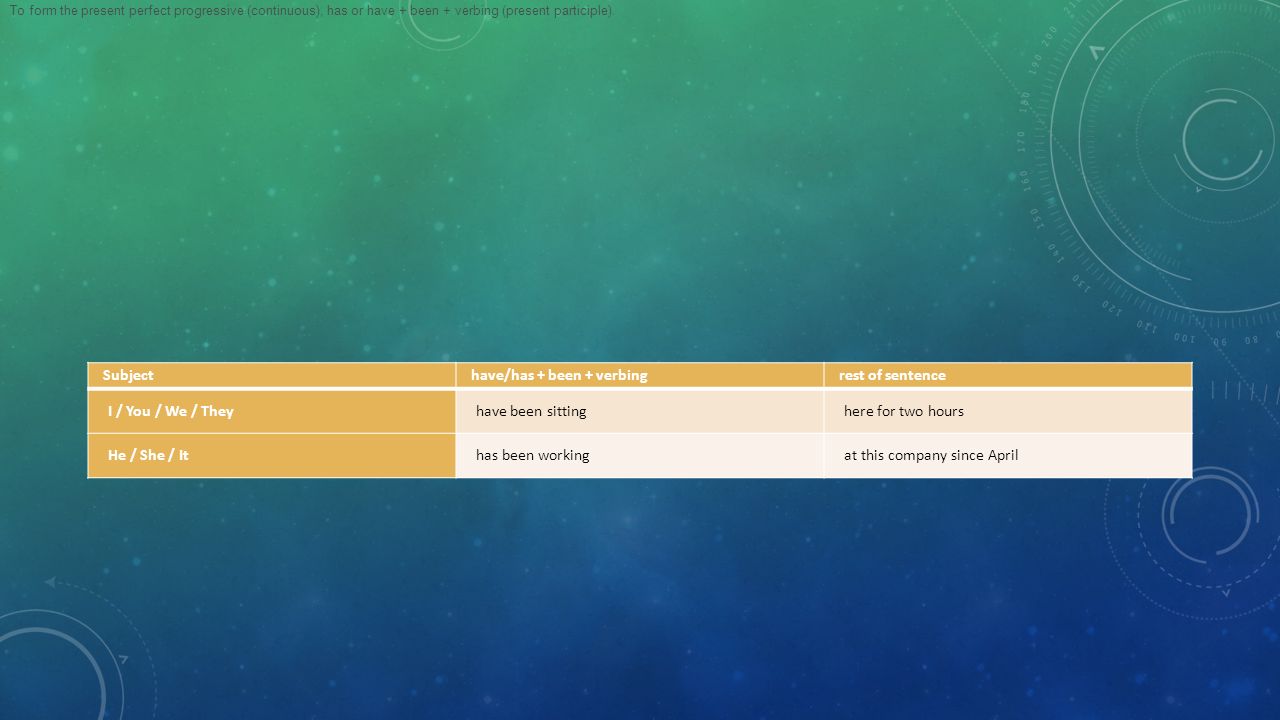Click the 'I / You / We / They' cell
The height and width of the screenshot is (720, 1280).
[x=272, y=411]
